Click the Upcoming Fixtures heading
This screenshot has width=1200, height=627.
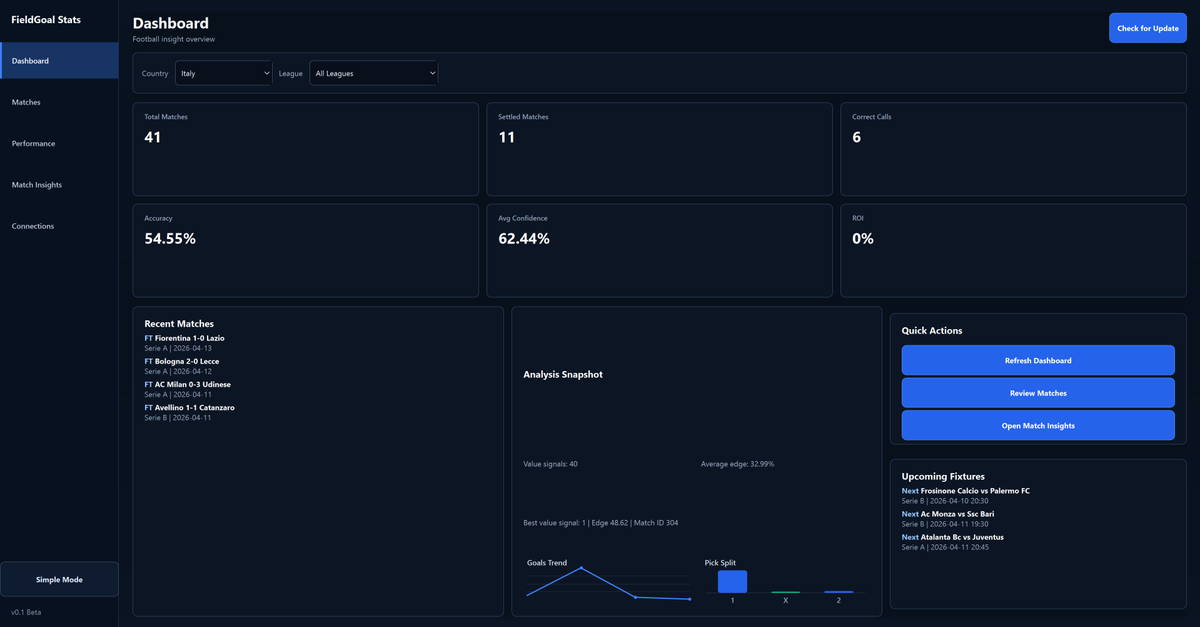943,477
